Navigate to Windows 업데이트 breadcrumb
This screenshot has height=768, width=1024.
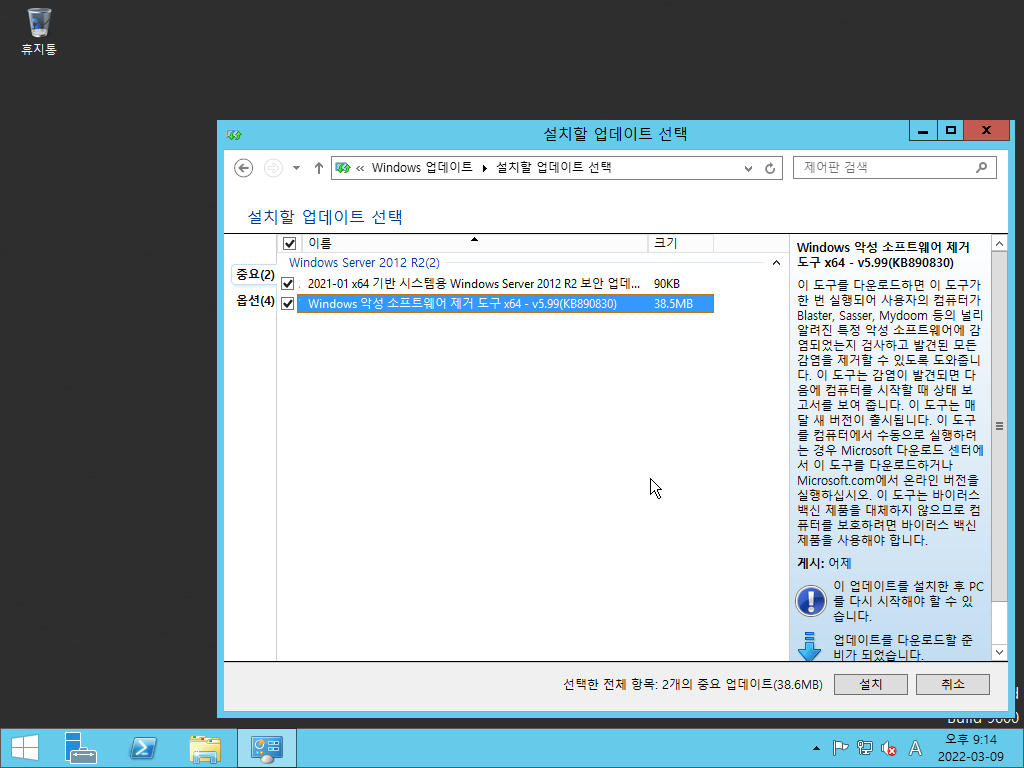tap(422, 168)
